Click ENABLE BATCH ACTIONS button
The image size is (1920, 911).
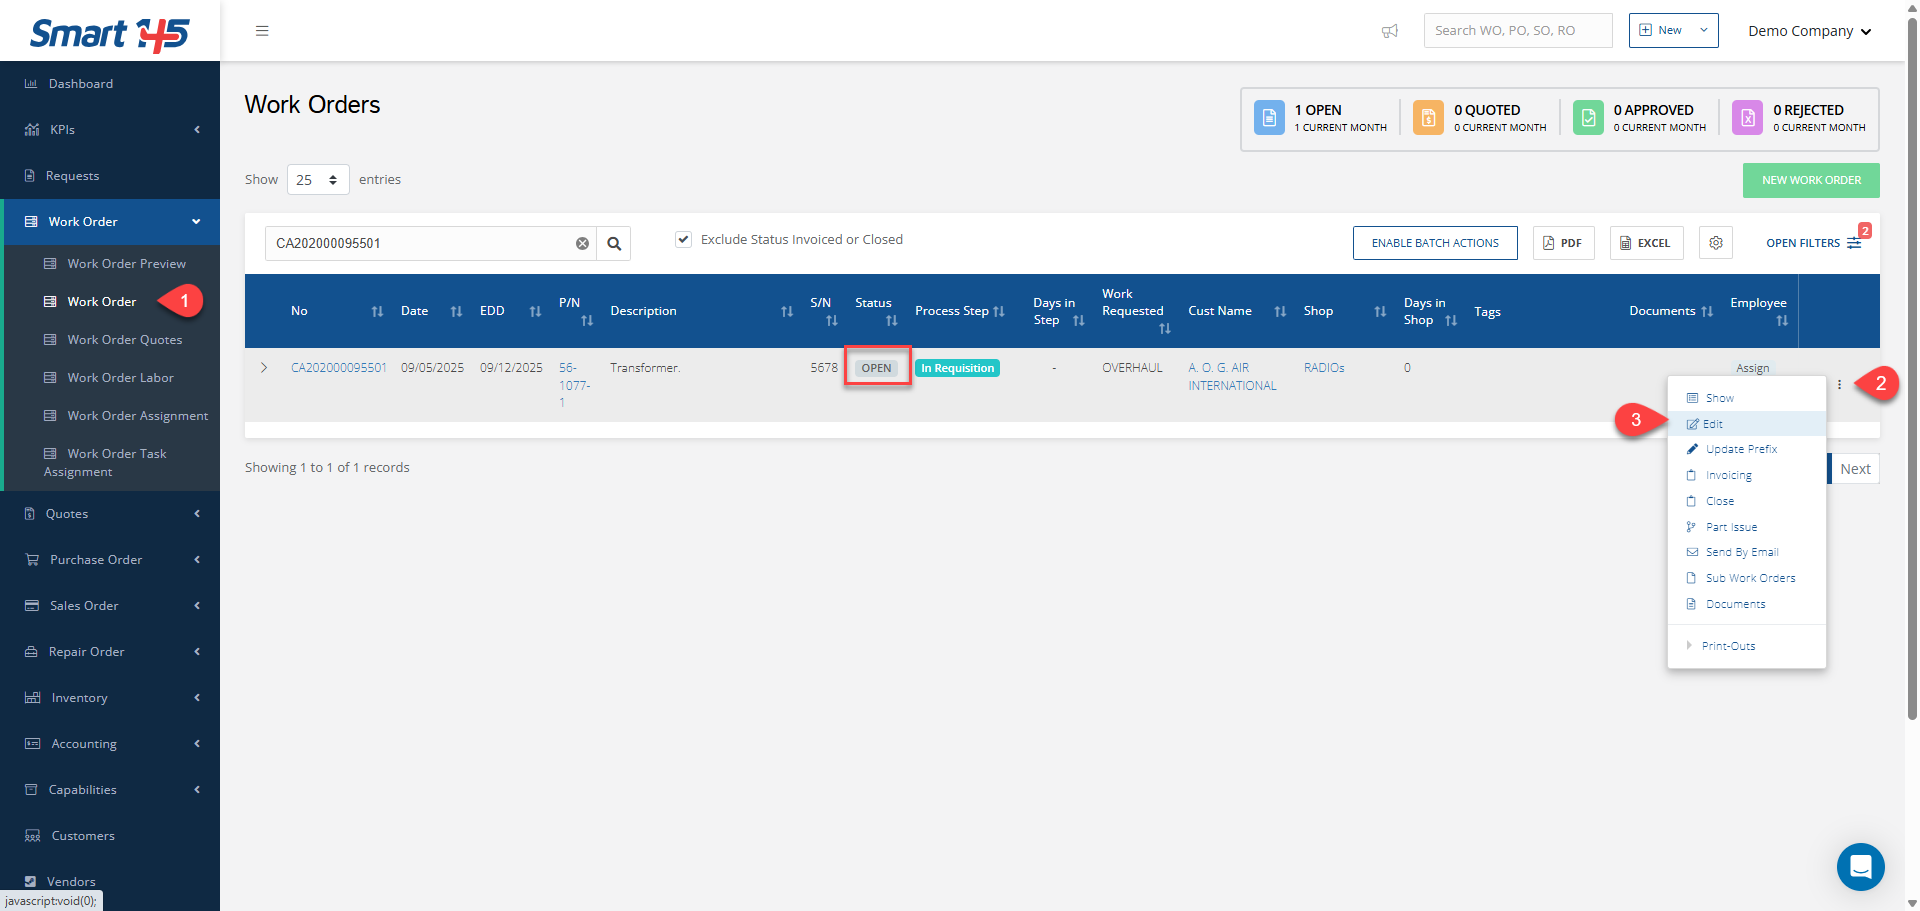[x=1435, y=243]
